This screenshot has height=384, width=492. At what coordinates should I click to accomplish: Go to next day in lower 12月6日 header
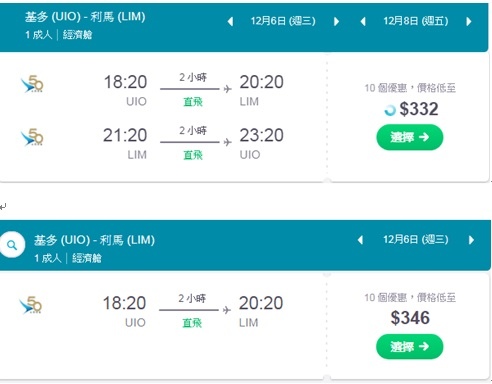(471, 240)
